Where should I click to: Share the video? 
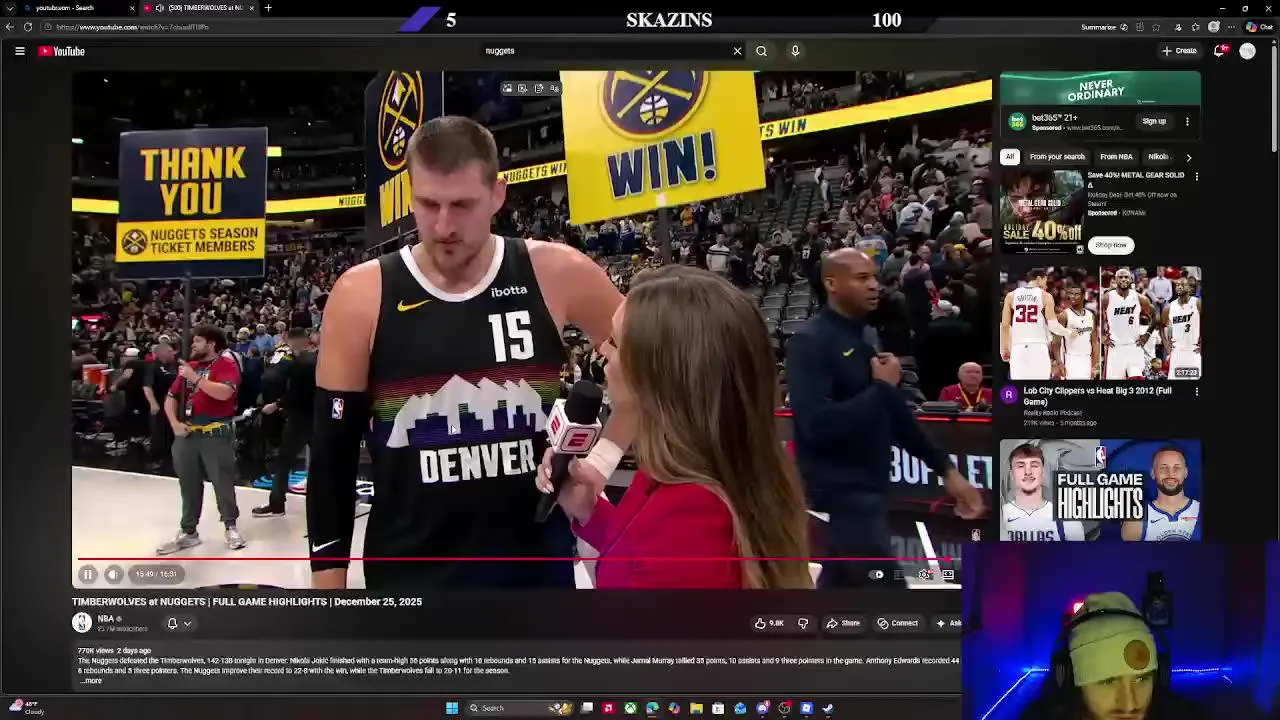coord(843,623)
